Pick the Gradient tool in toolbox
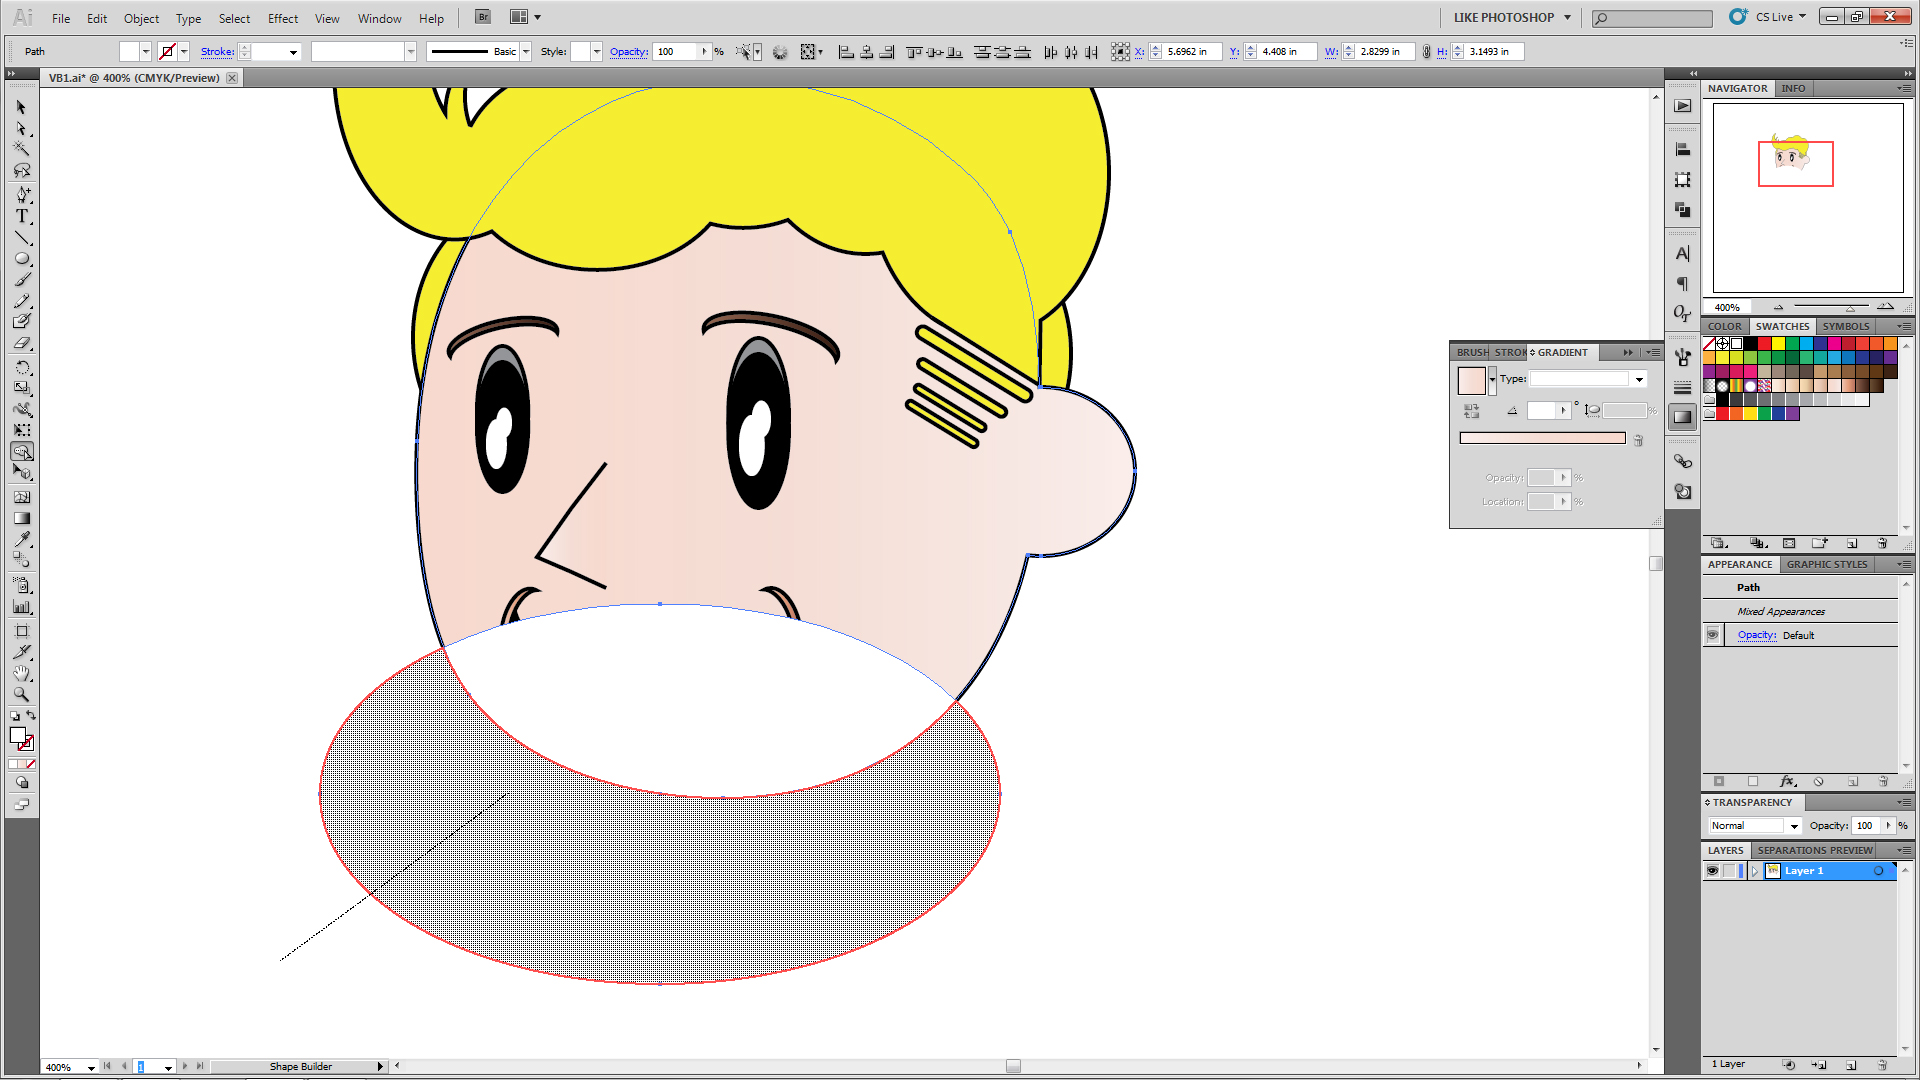The width and height of the screenshot is (1920, 1080). pyautogui.click(x=21, y=518)
